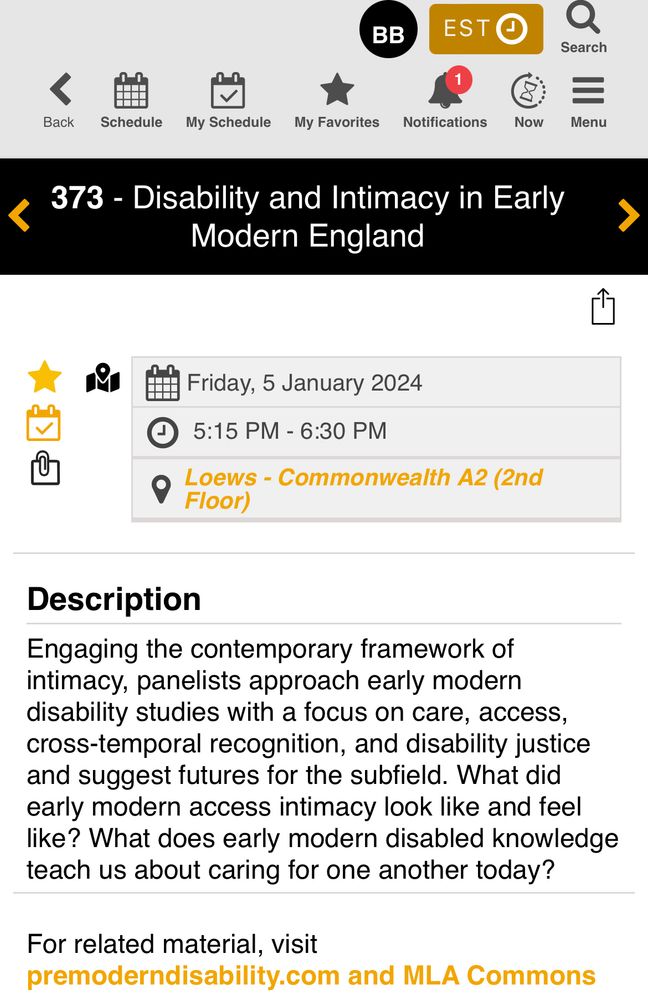Open your BB profile avatar
This screenshot has height=1000, width=648.
coord(388,29)
